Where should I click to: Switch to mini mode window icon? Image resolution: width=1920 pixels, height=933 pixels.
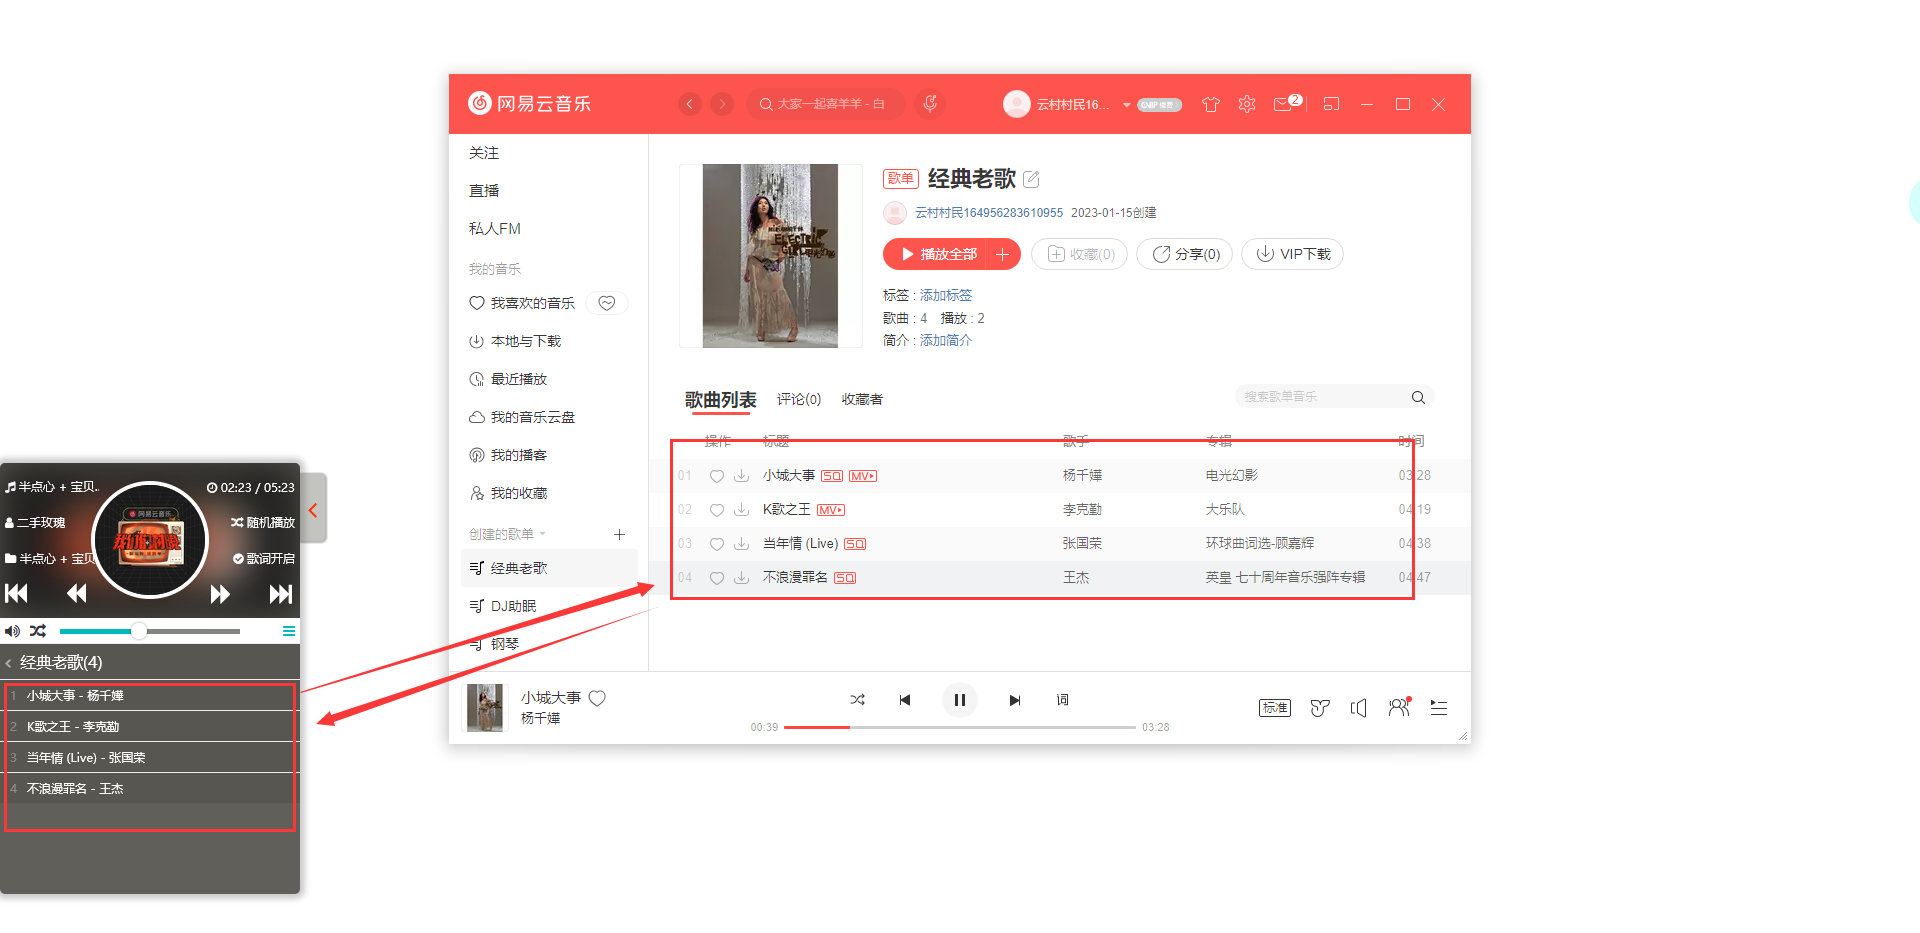click(1331, 104)
